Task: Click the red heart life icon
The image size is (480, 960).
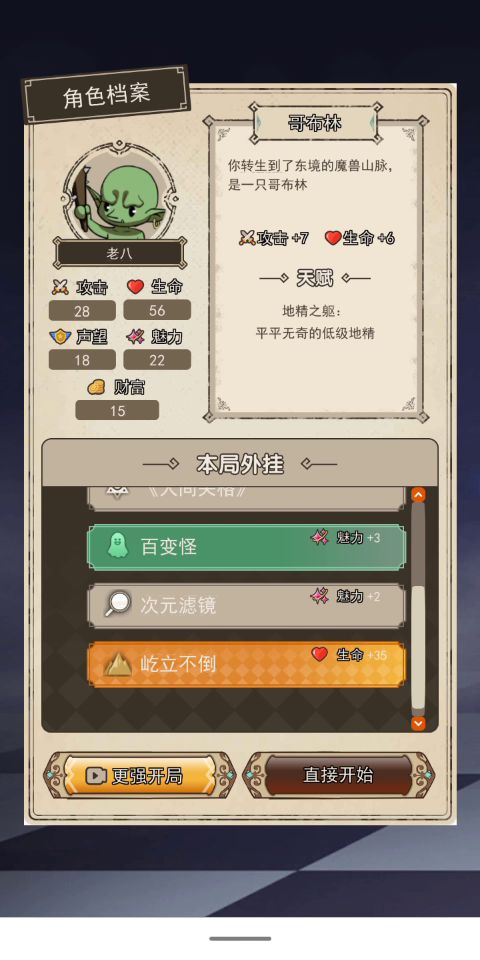Action: pyautogui.click(x=135, y=287)
